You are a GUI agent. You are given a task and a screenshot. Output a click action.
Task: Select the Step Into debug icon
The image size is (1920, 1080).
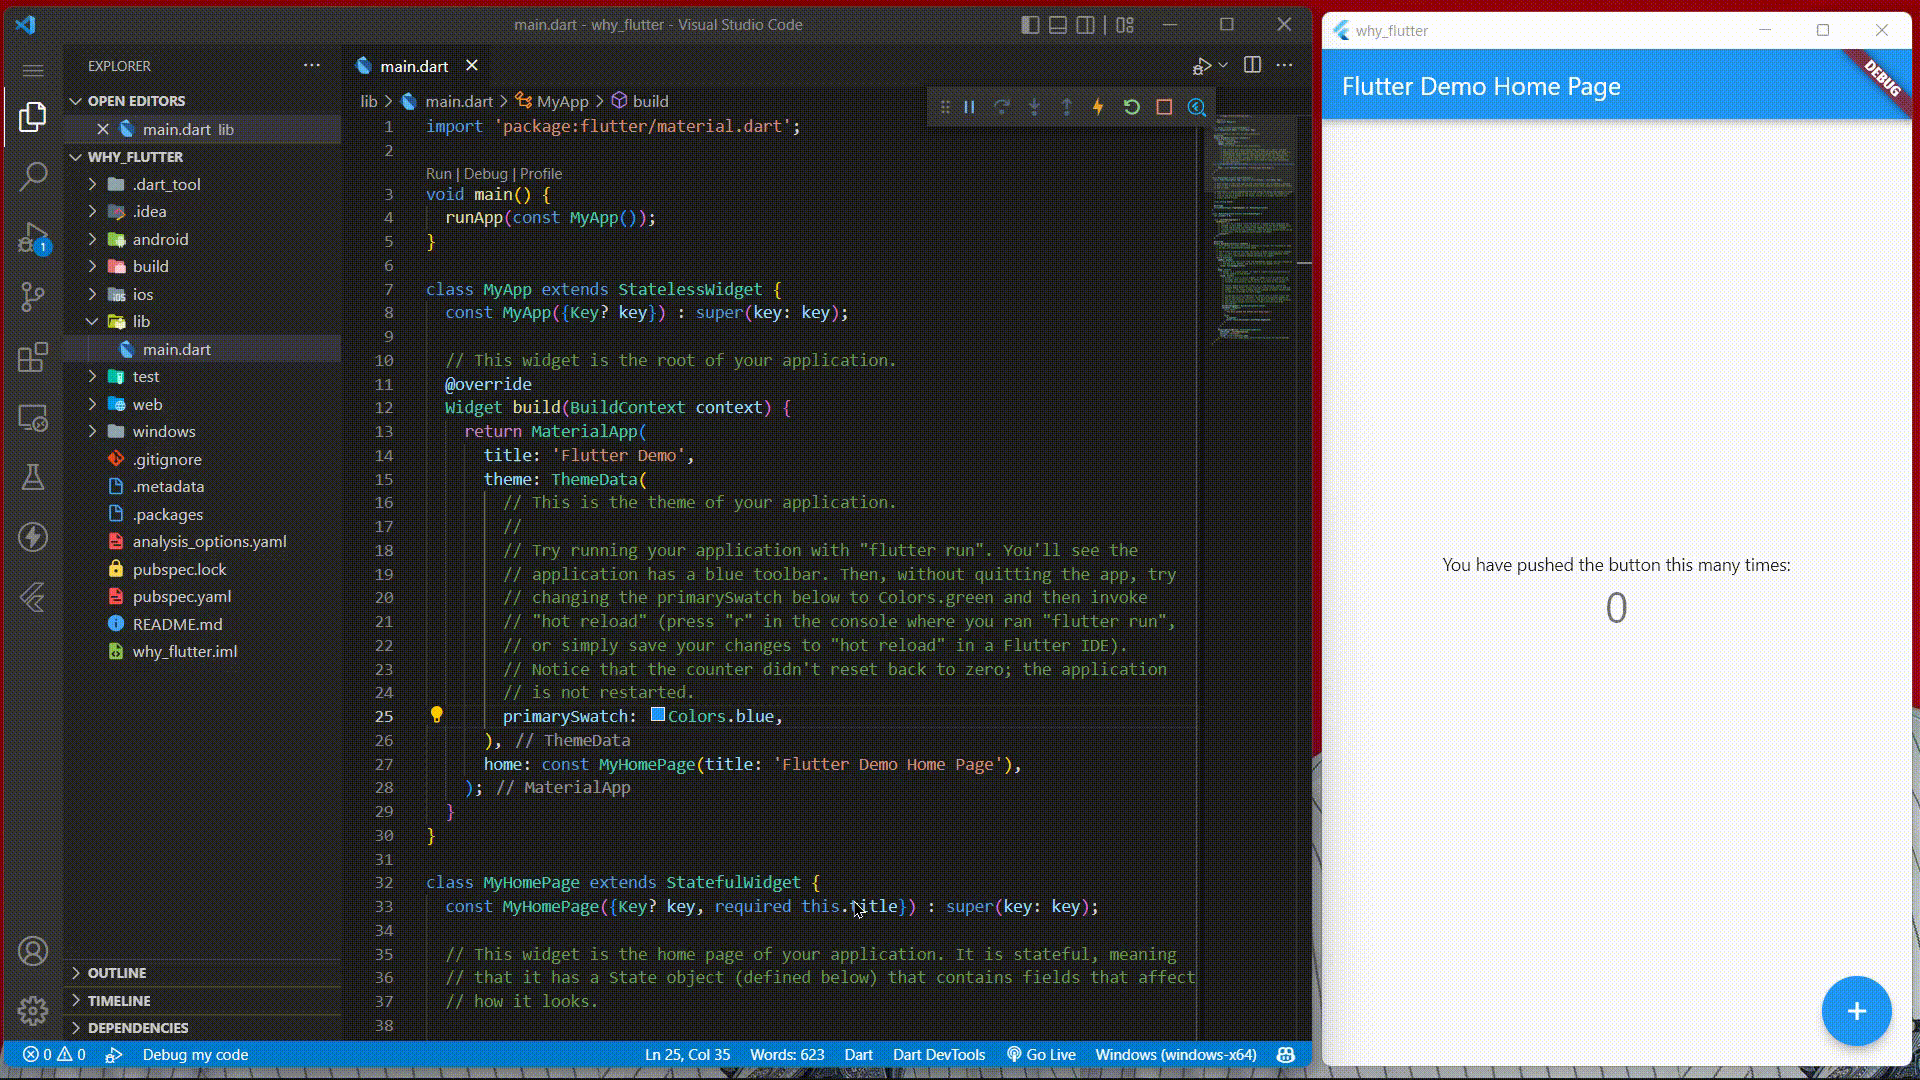pos(1035,106)
